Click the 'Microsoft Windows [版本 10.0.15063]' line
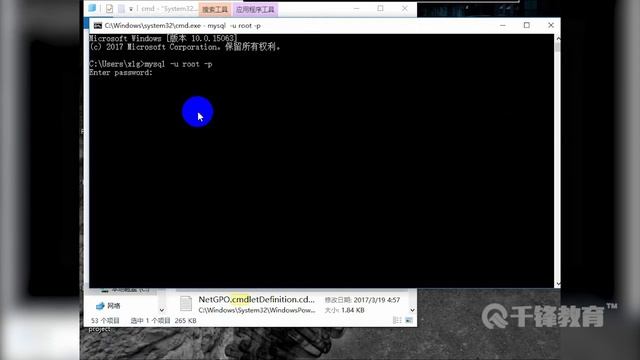Viewport: 640px width, 360px height. (163, 38)
